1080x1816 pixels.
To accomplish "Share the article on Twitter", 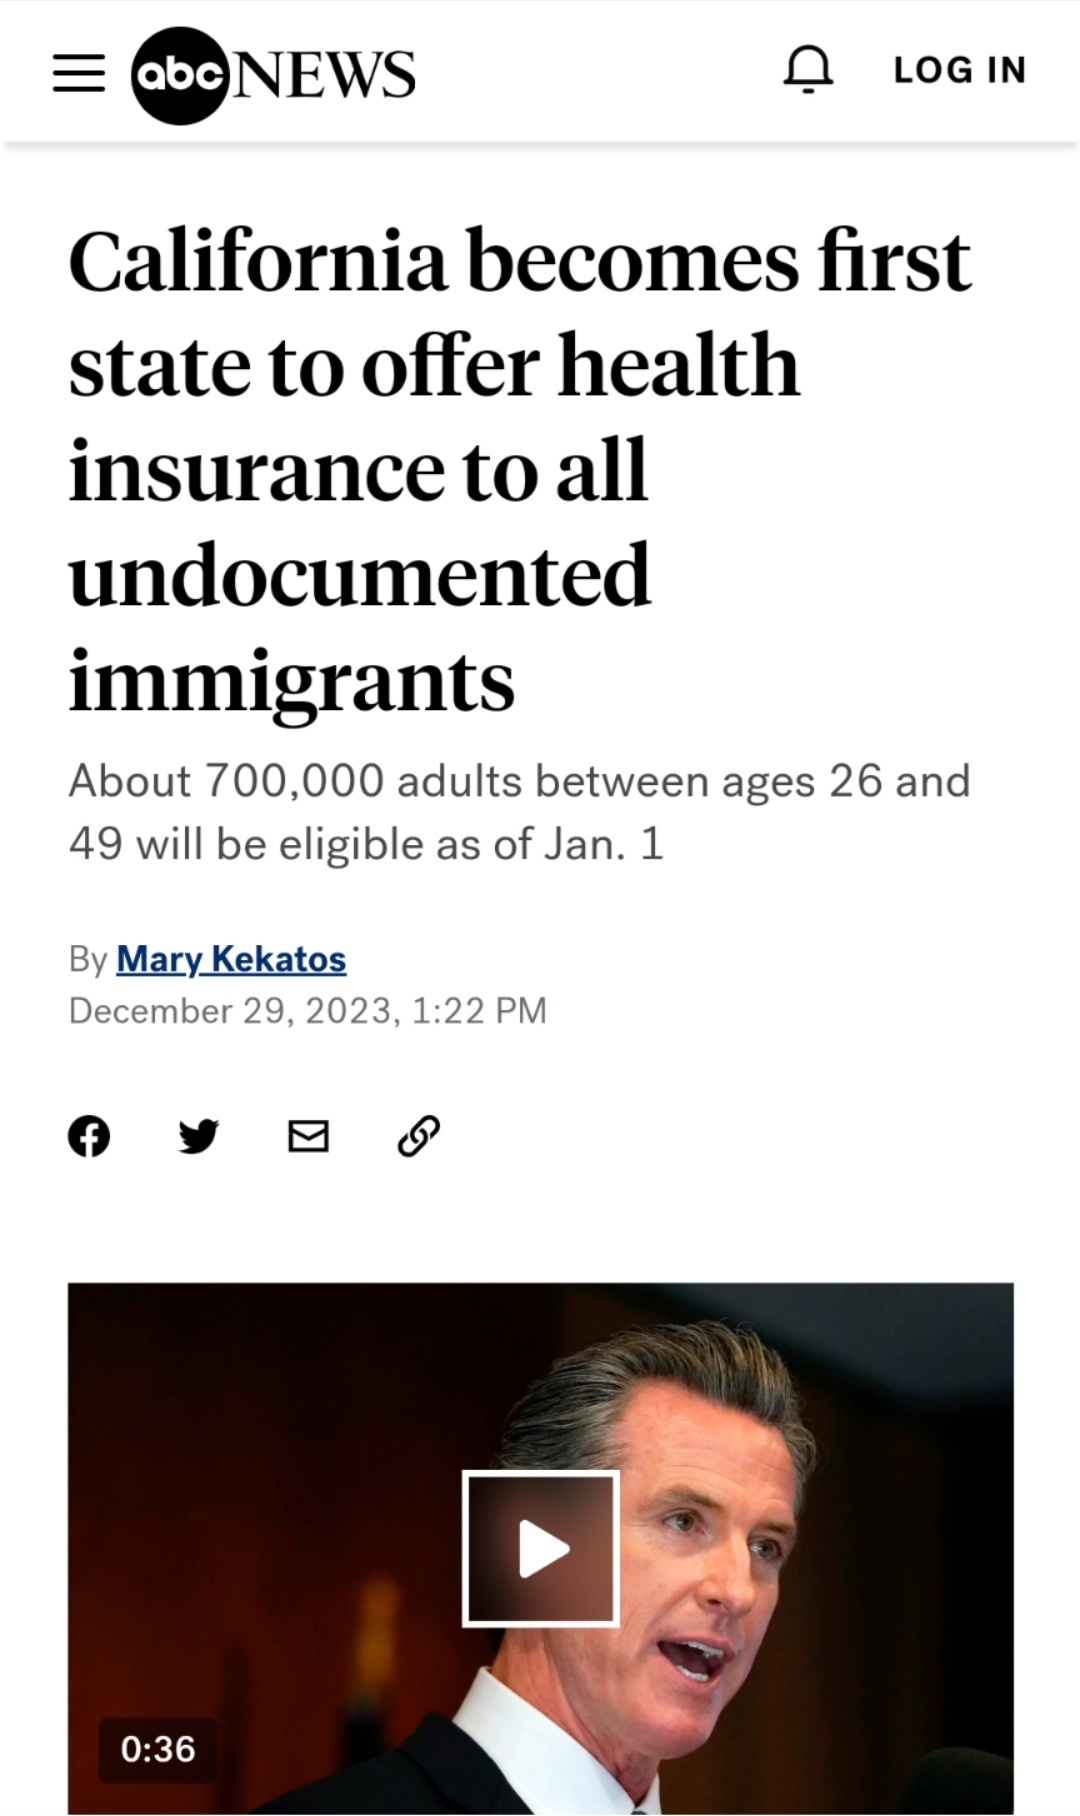I will pyautogui.click(x=198, y=1136).
